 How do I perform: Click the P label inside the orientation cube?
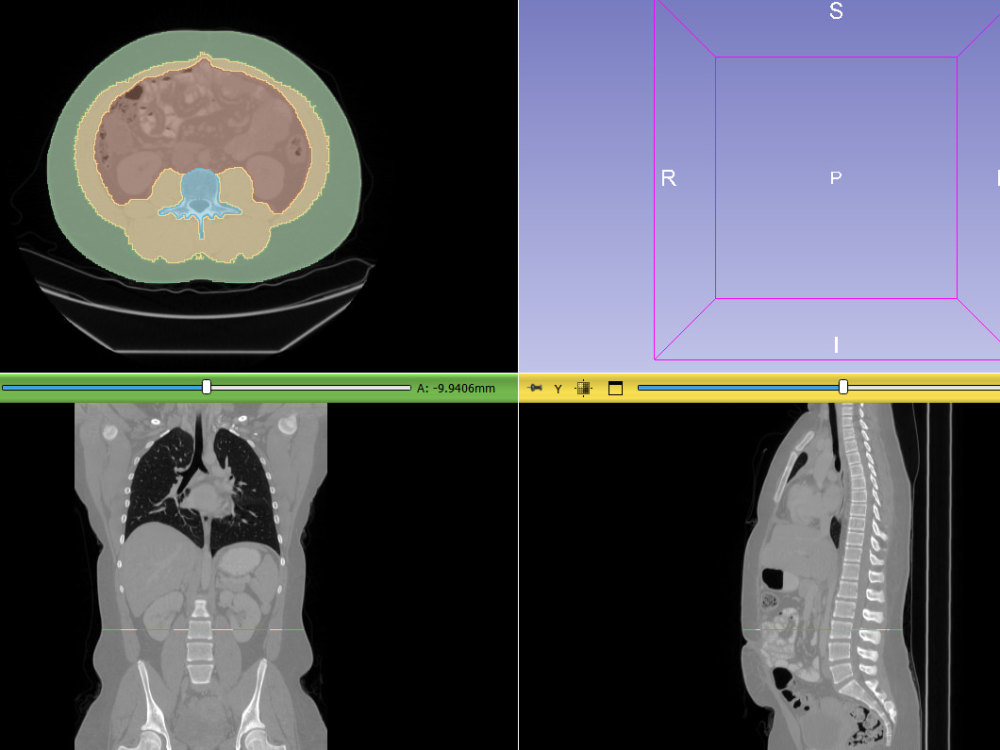click(836, 179)
